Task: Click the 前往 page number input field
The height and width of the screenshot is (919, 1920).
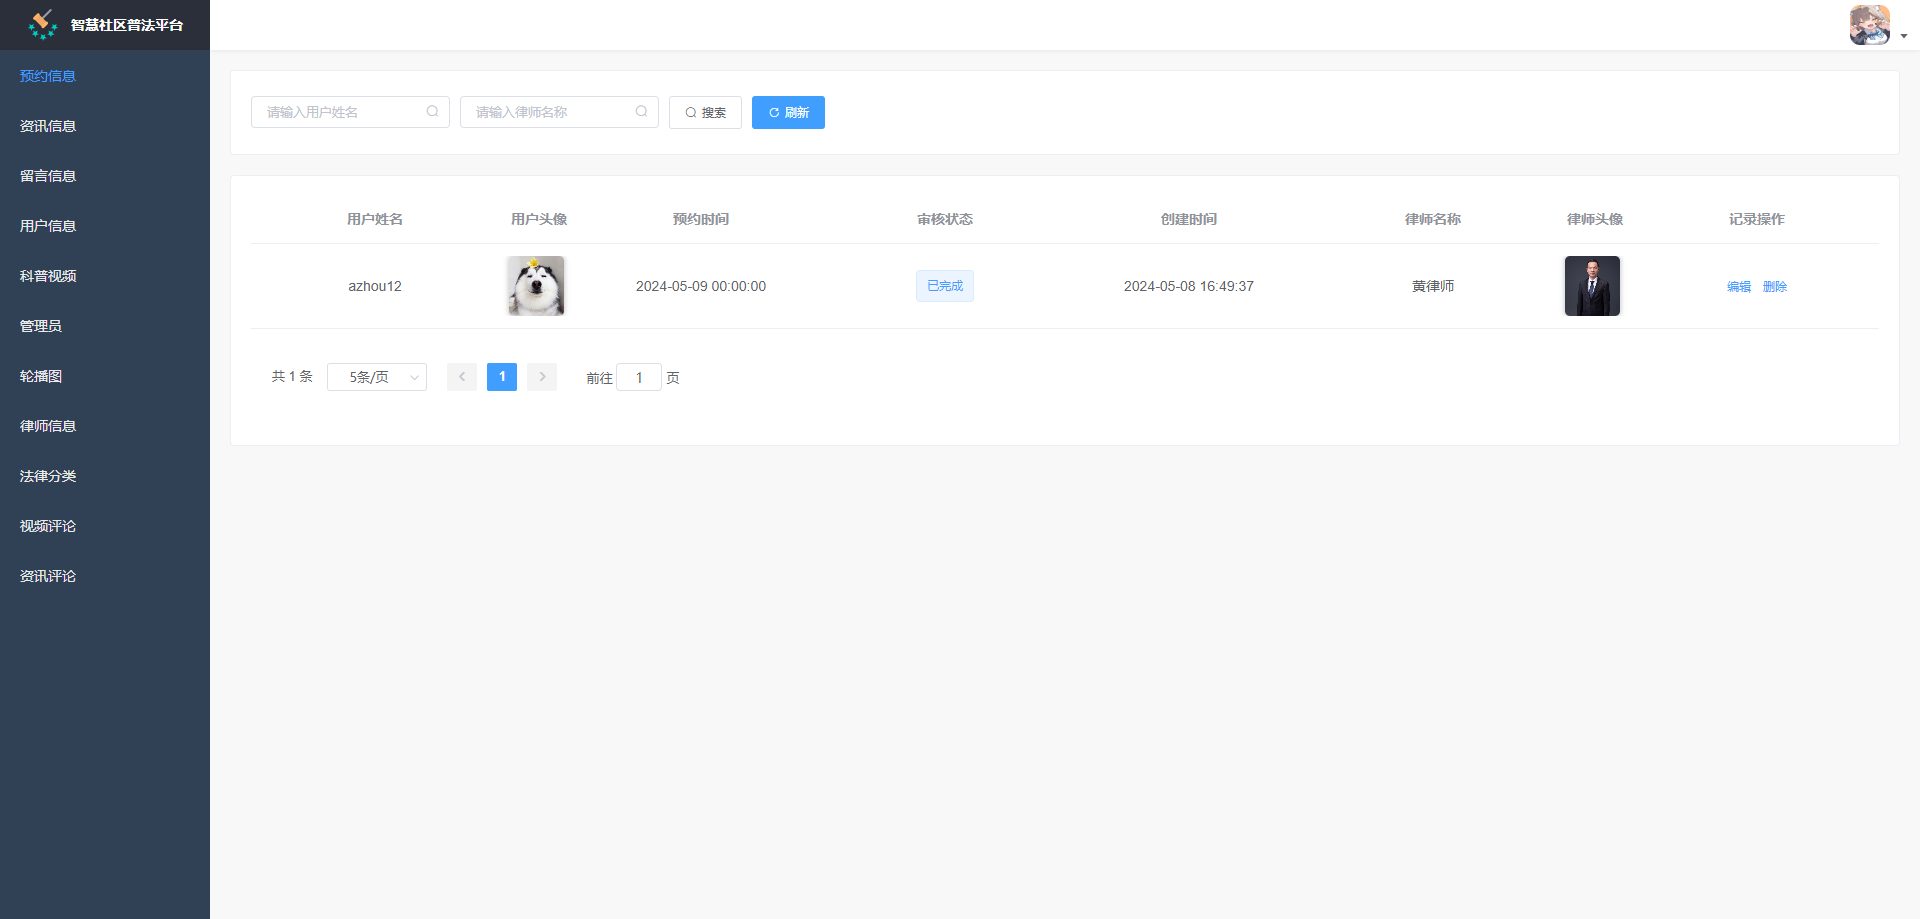Action: (639, 377)
